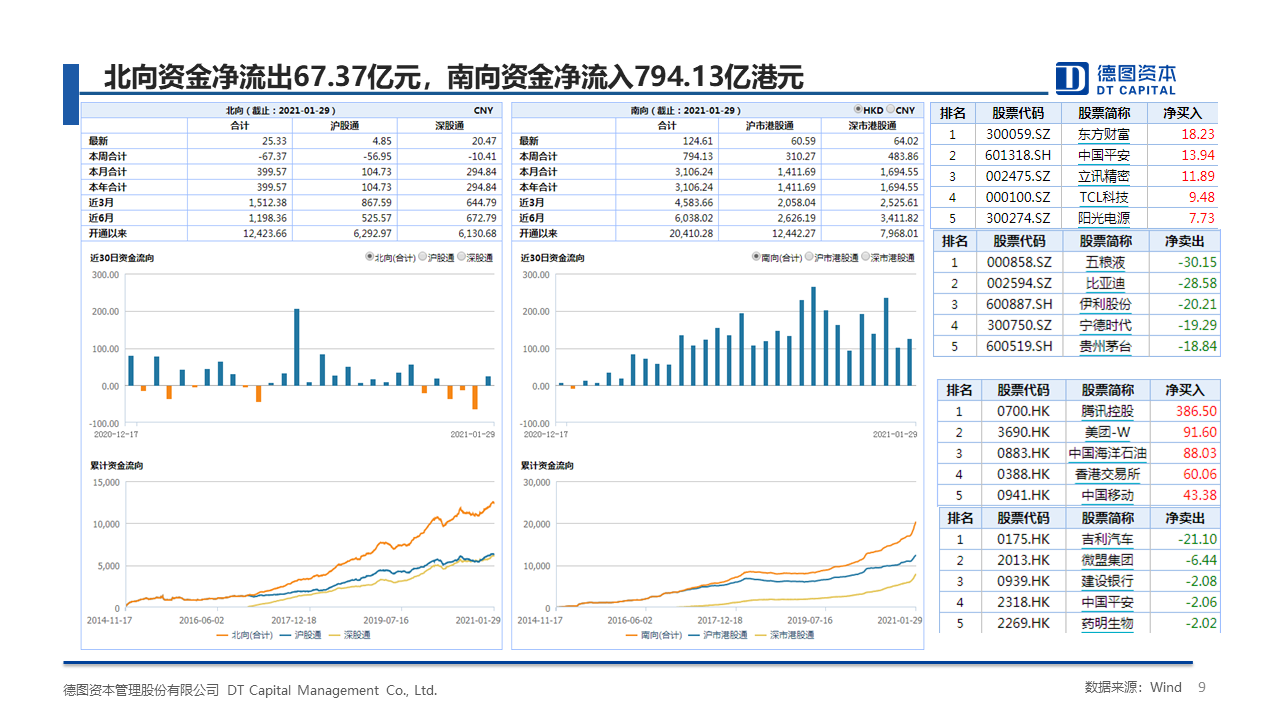Screen dimensions: 1280x720
Task: Click stock name 贵州茅台
Action: point(1105,346)
